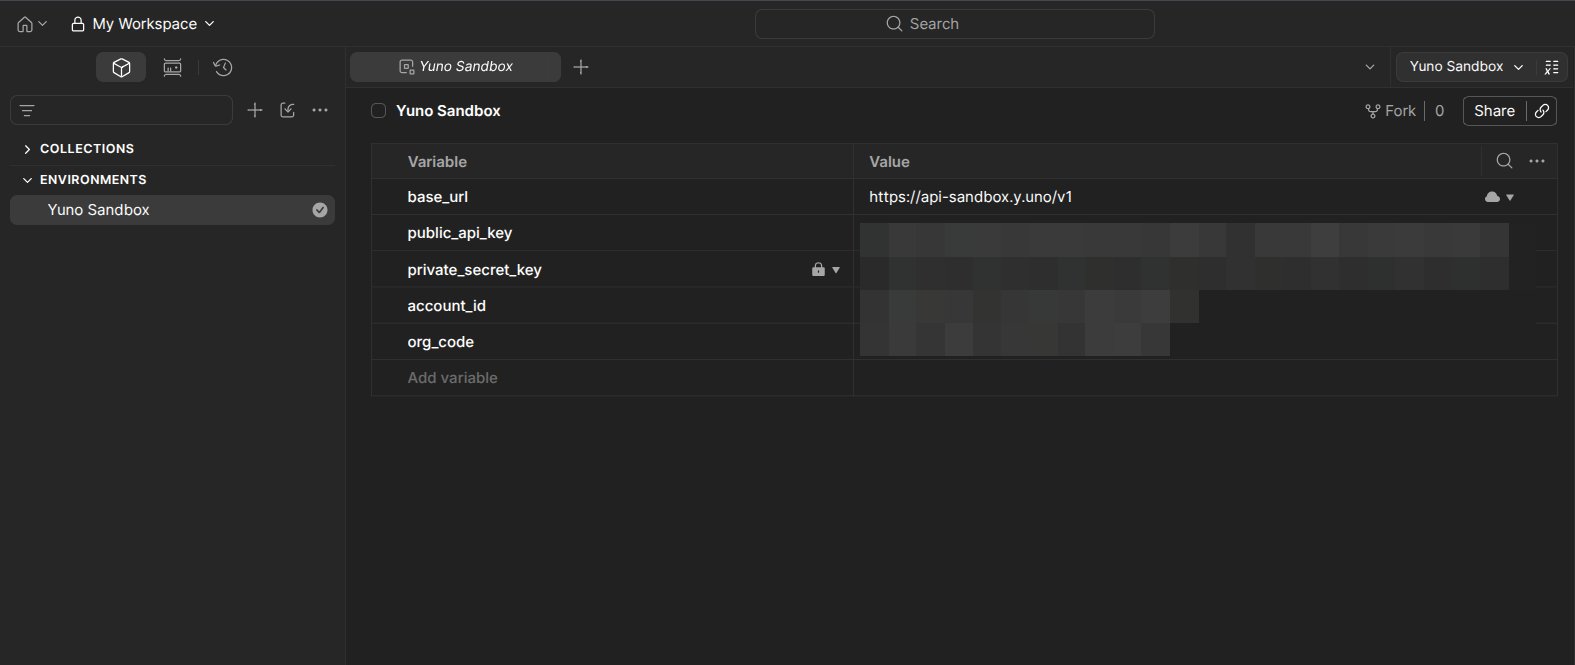Open a new tab with plus
1575x665 pixels.
point(581,67)
